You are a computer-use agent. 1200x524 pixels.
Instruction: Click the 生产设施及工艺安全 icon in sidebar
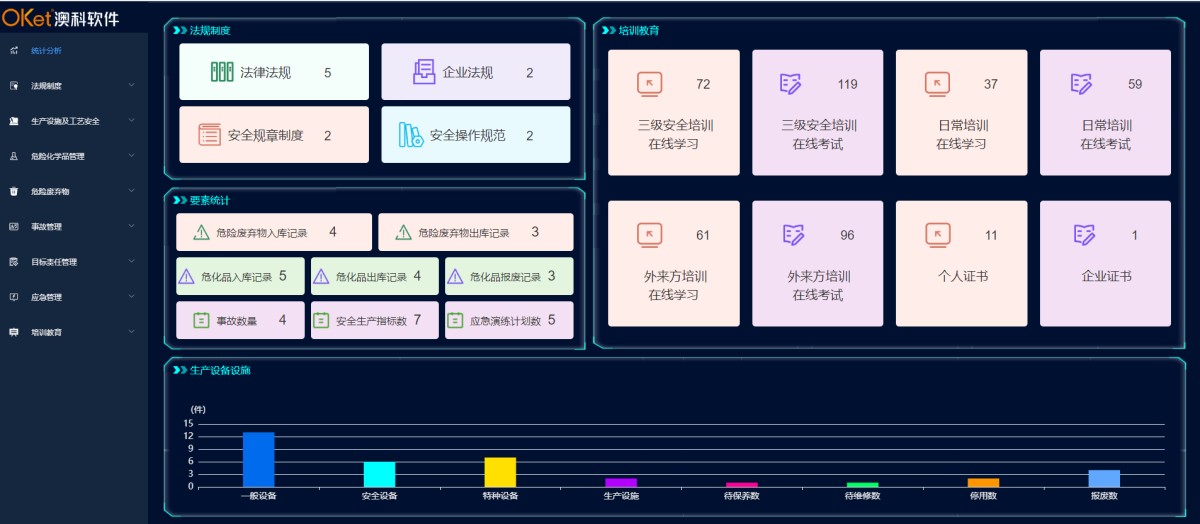pyautogui.click(x=13, y=121)
